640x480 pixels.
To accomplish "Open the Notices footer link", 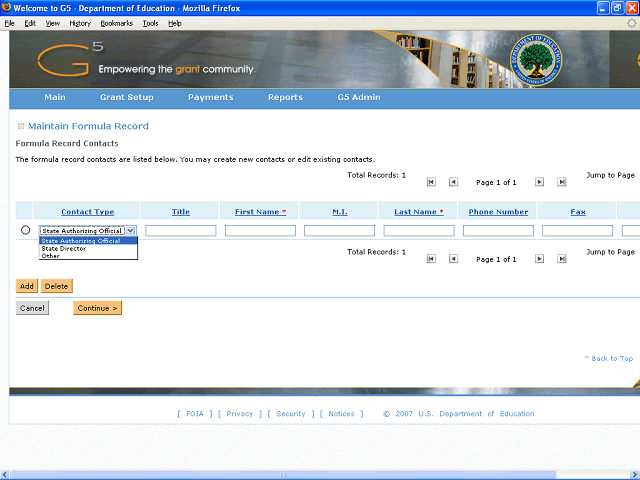I will click(341, 414).
